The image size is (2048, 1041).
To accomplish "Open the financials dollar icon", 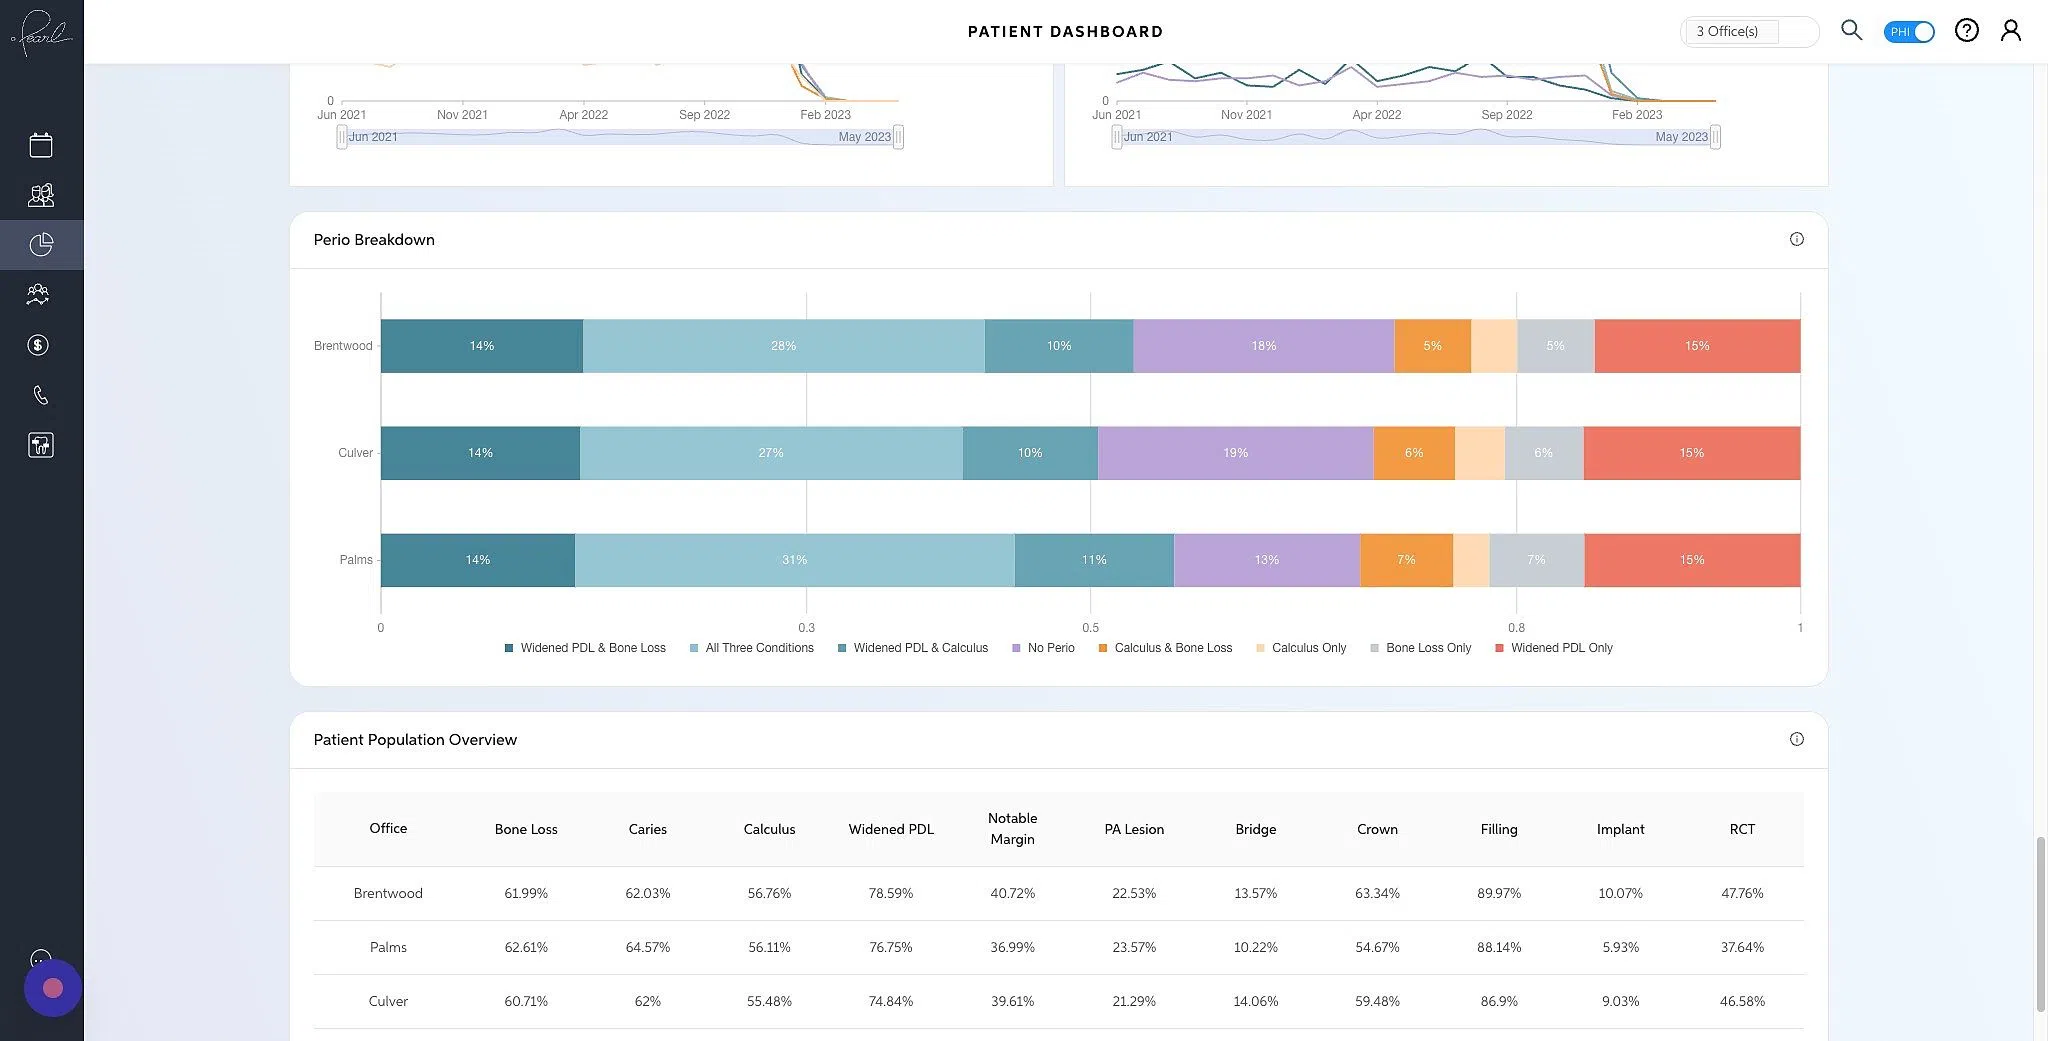I will (40, 344).
